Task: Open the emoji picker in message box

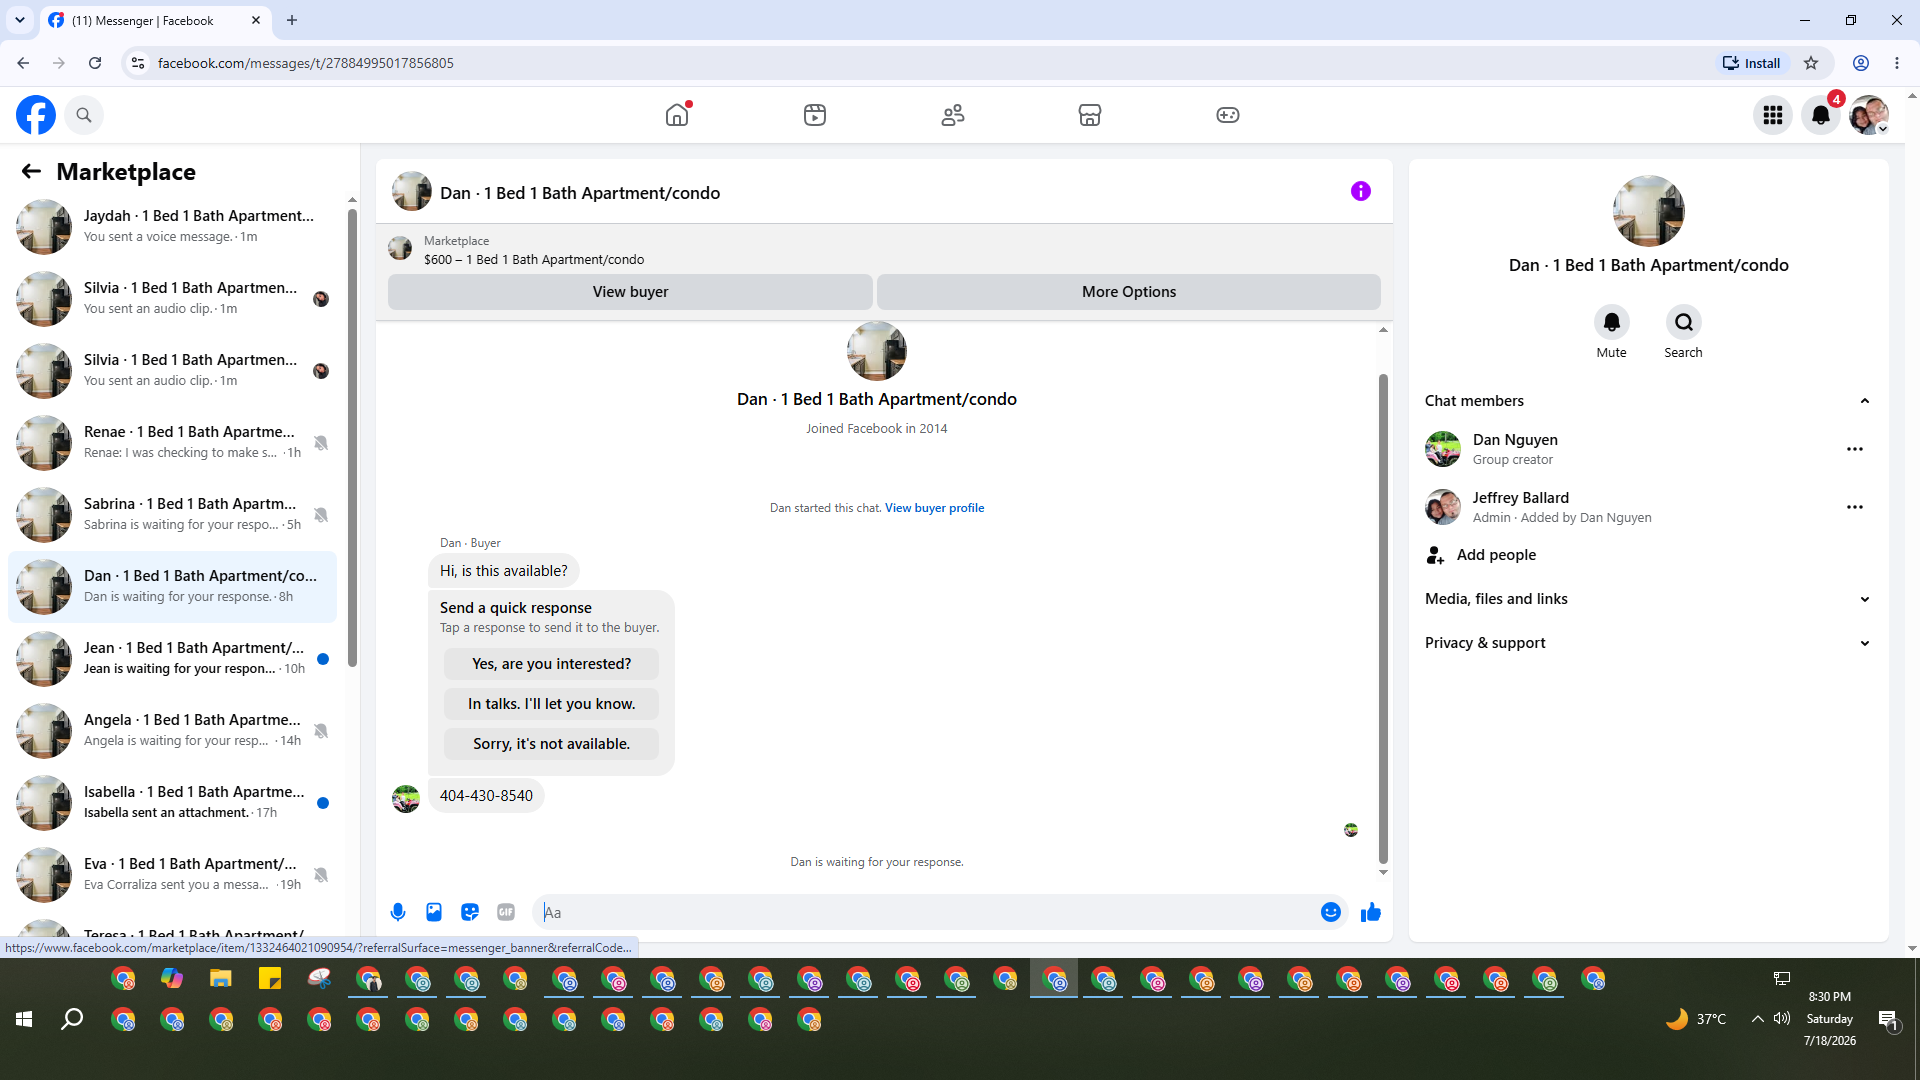Action: click(x=1331, y=912)
